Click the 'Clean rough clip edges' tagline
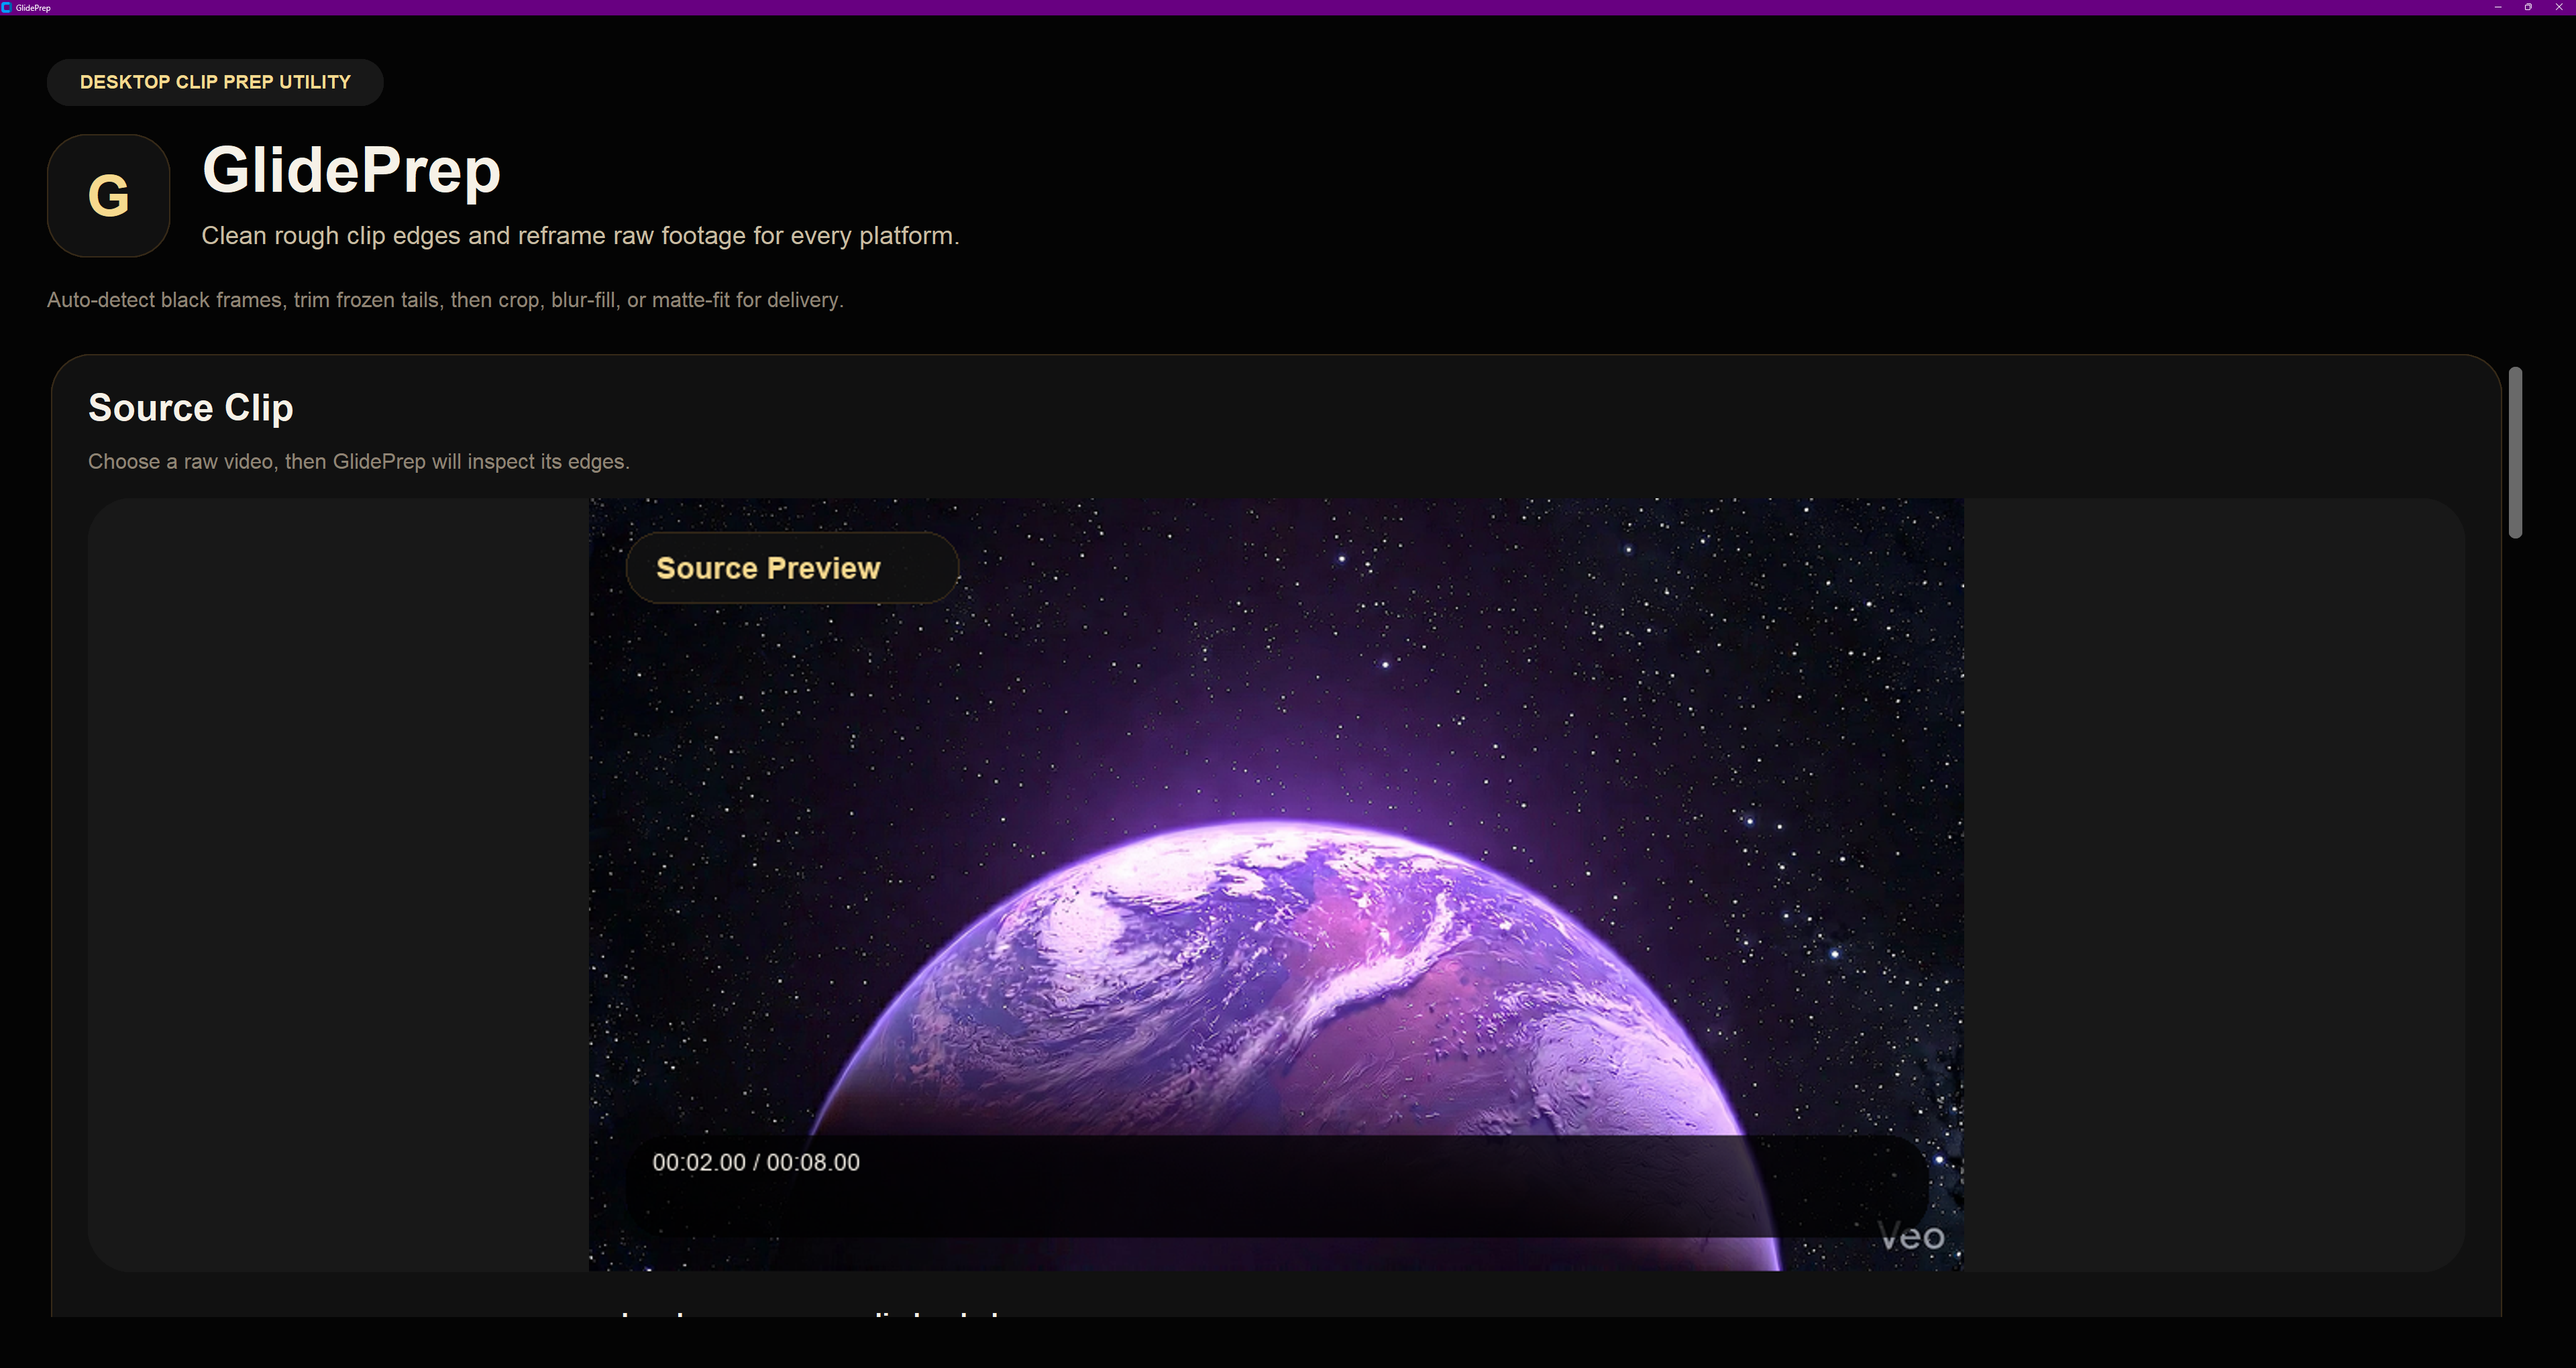 (x=580, y=236)
